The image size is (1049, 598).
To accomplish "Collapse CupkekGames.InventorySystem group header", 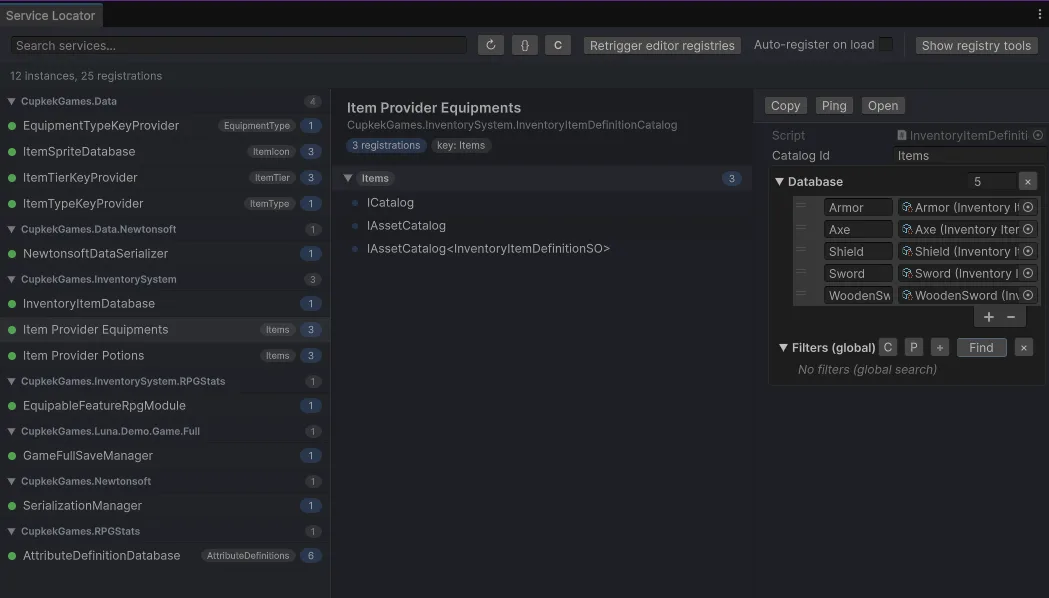I will pyautogui.click(x=11, y=279).
